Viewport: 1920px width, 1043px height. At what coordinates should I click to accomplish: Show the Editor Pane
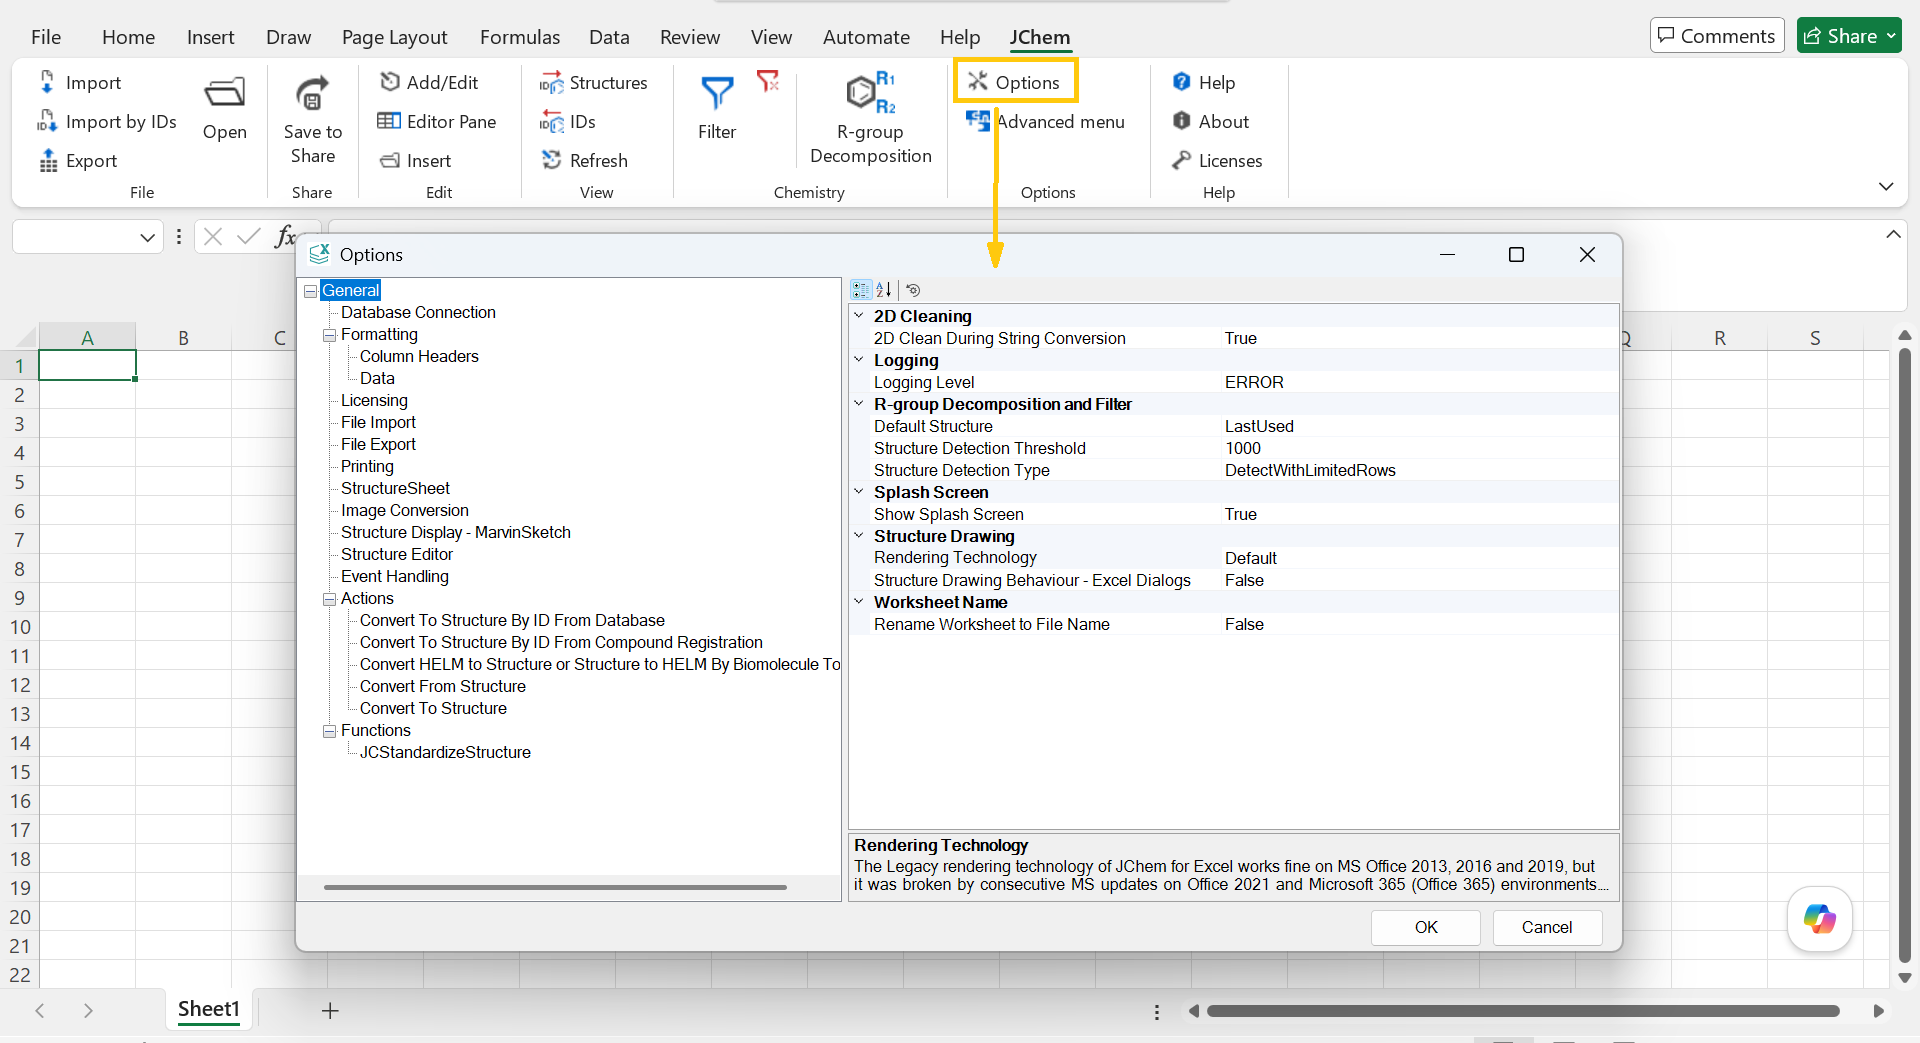(437, 121)
